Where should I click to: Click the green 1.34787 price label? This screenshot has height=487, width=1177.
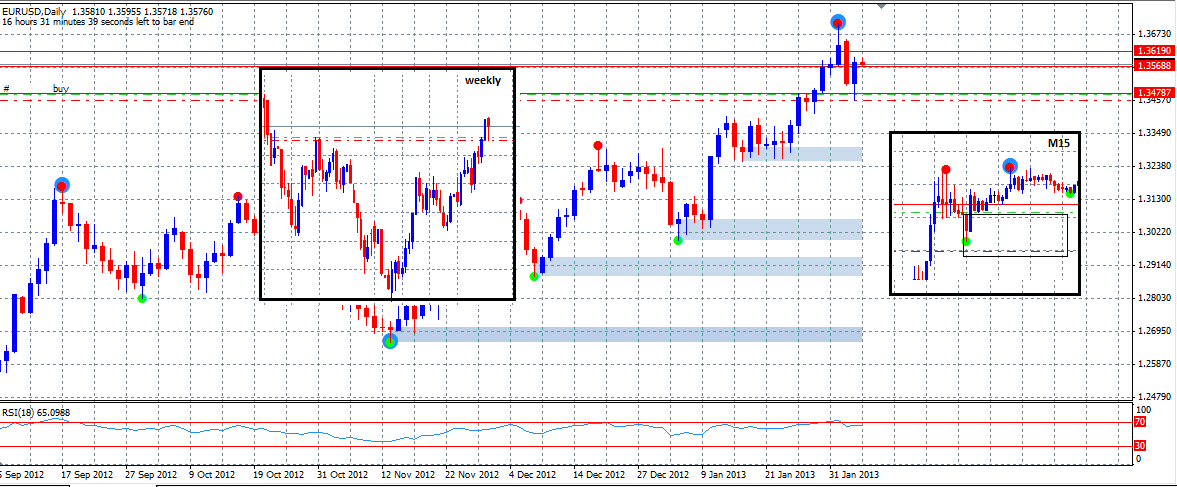[1150, 93]
